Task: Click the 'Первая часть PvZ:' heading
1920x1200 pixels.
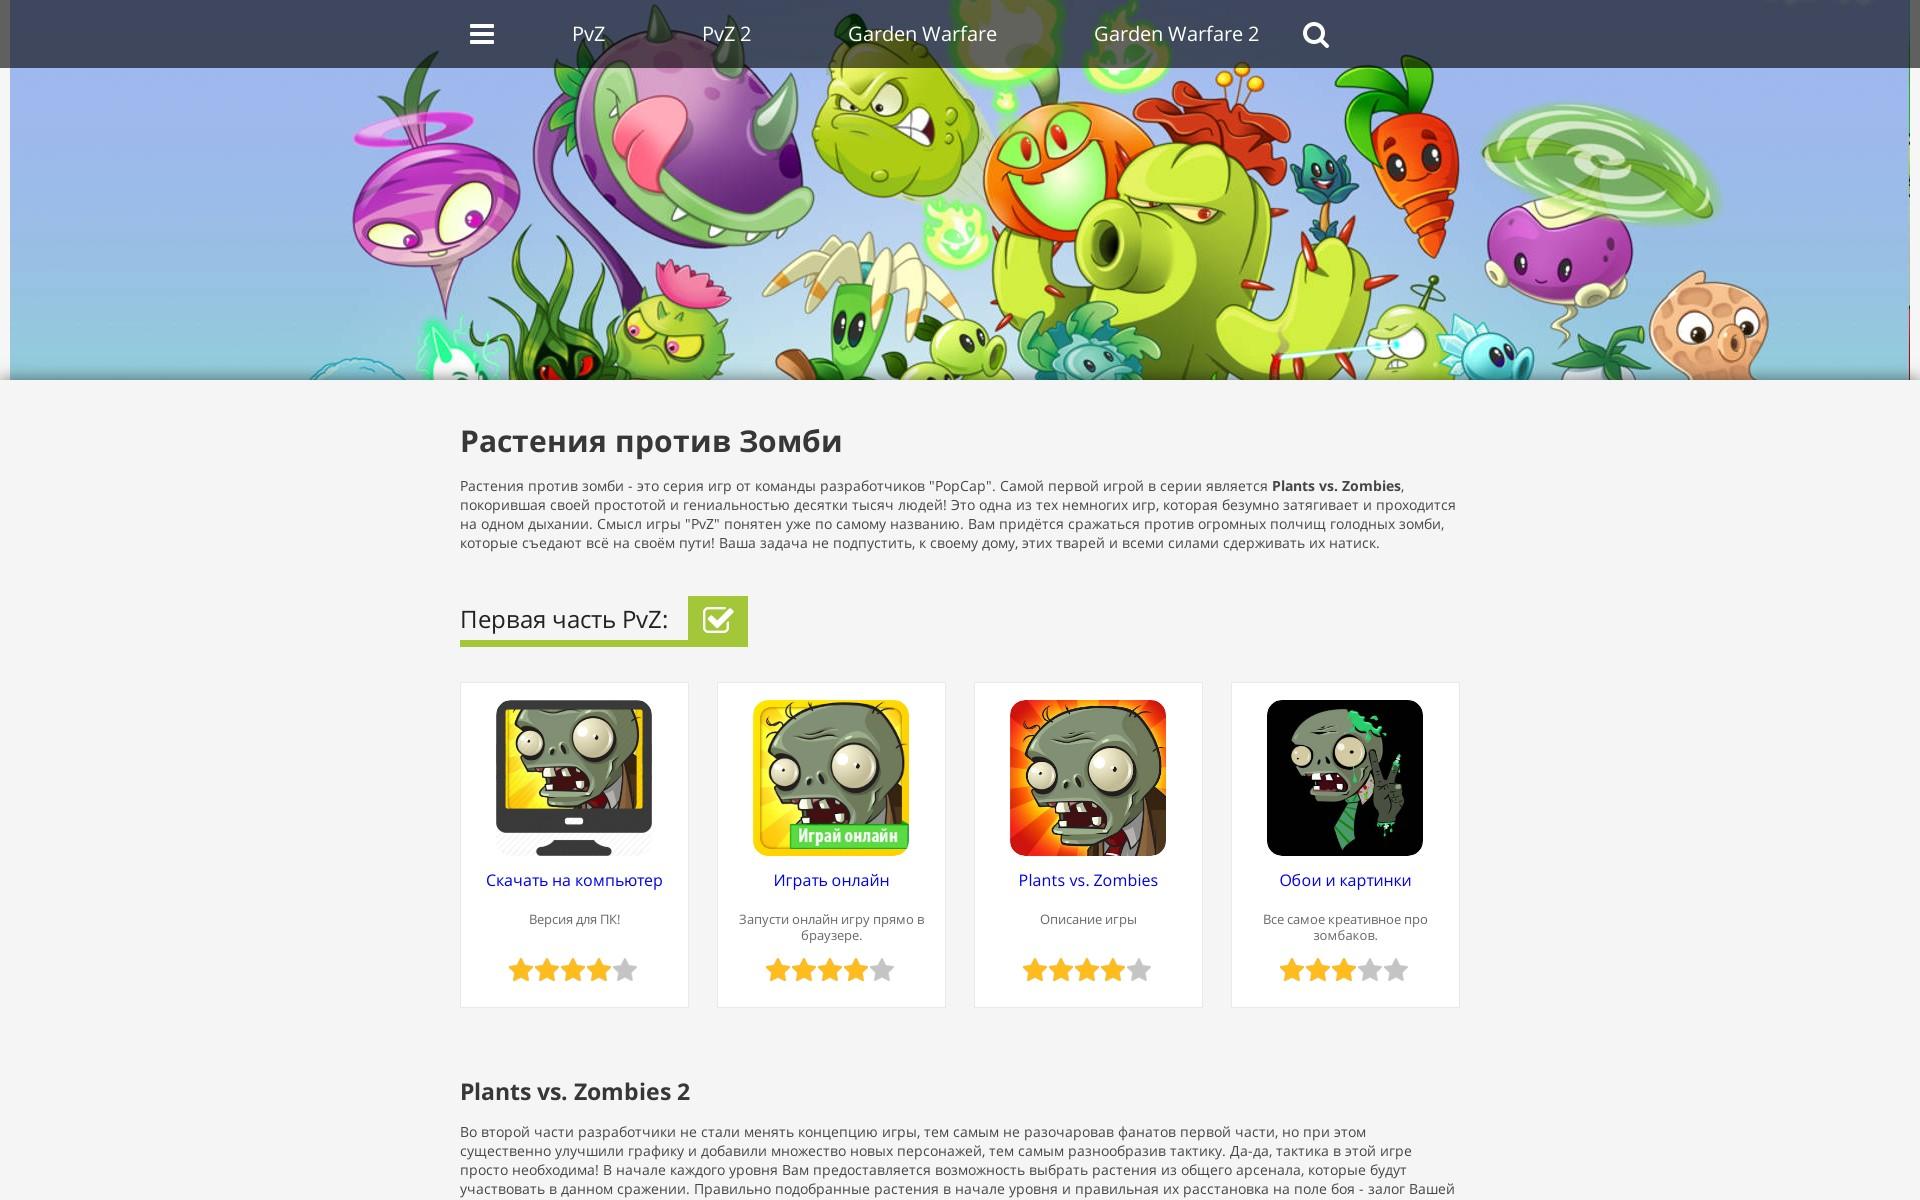Action: tap(564, 619)
